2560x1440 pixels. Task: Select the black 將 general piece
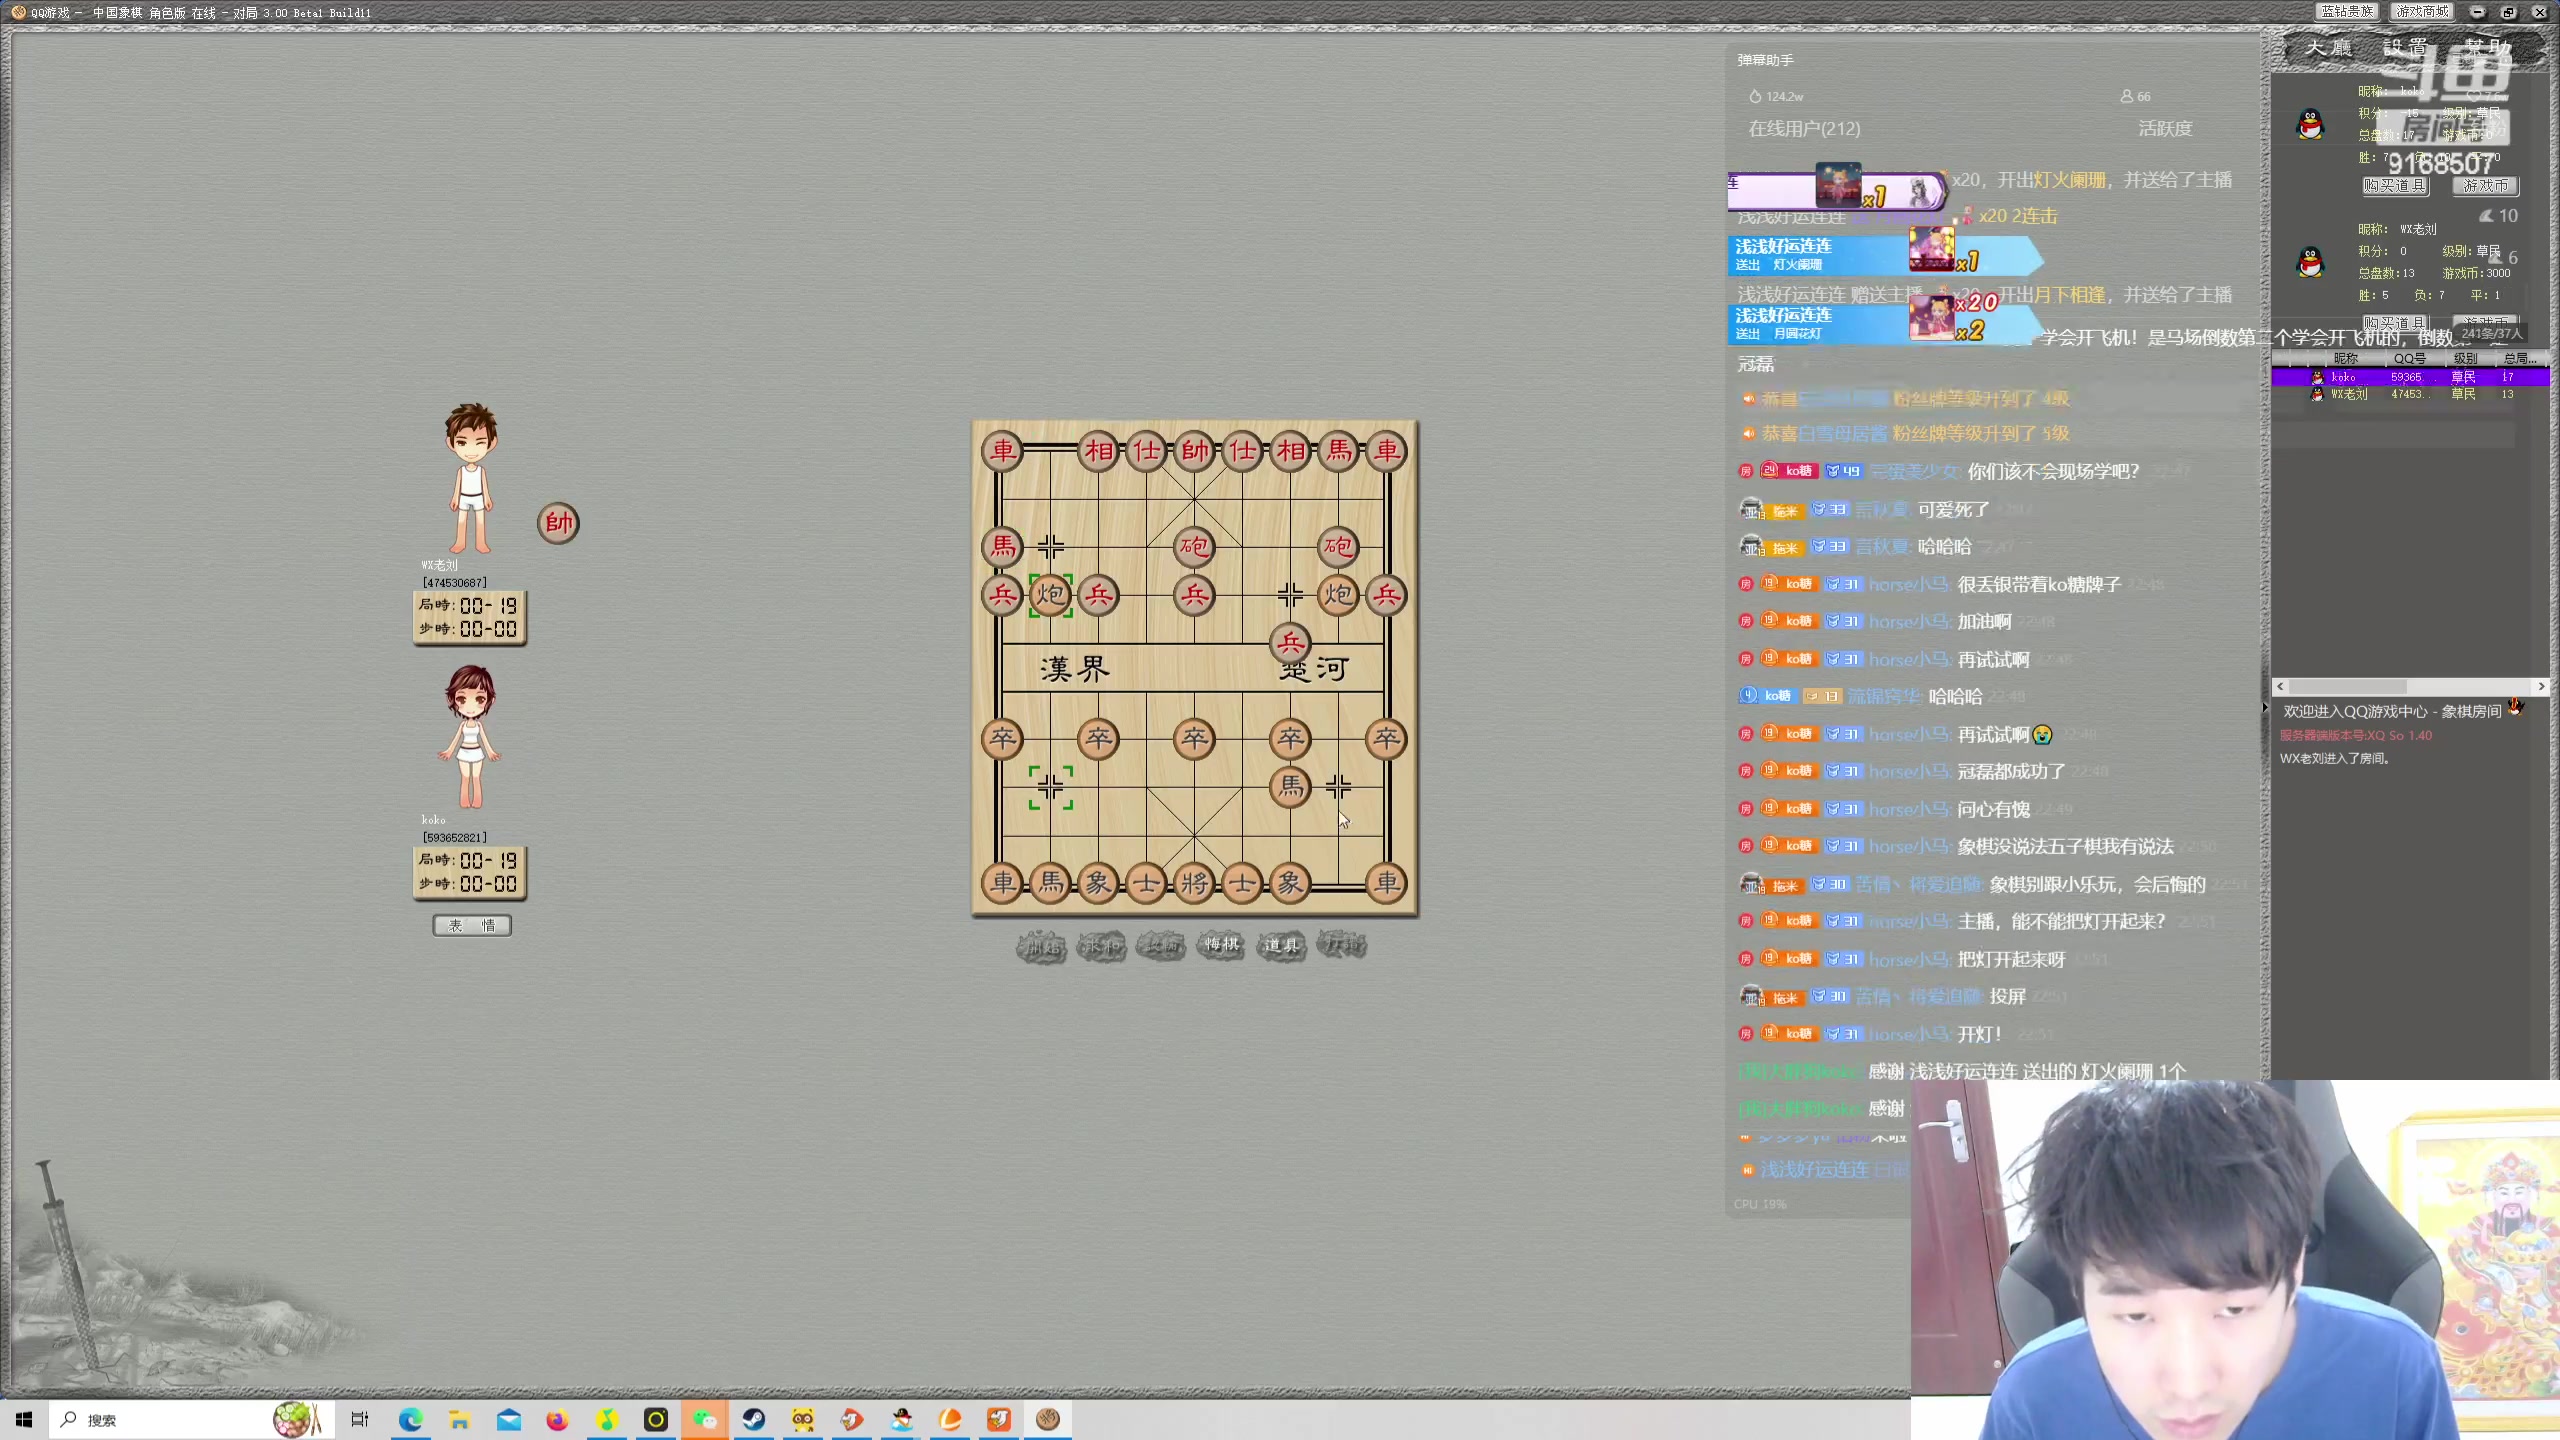(x=1194, y=883)
